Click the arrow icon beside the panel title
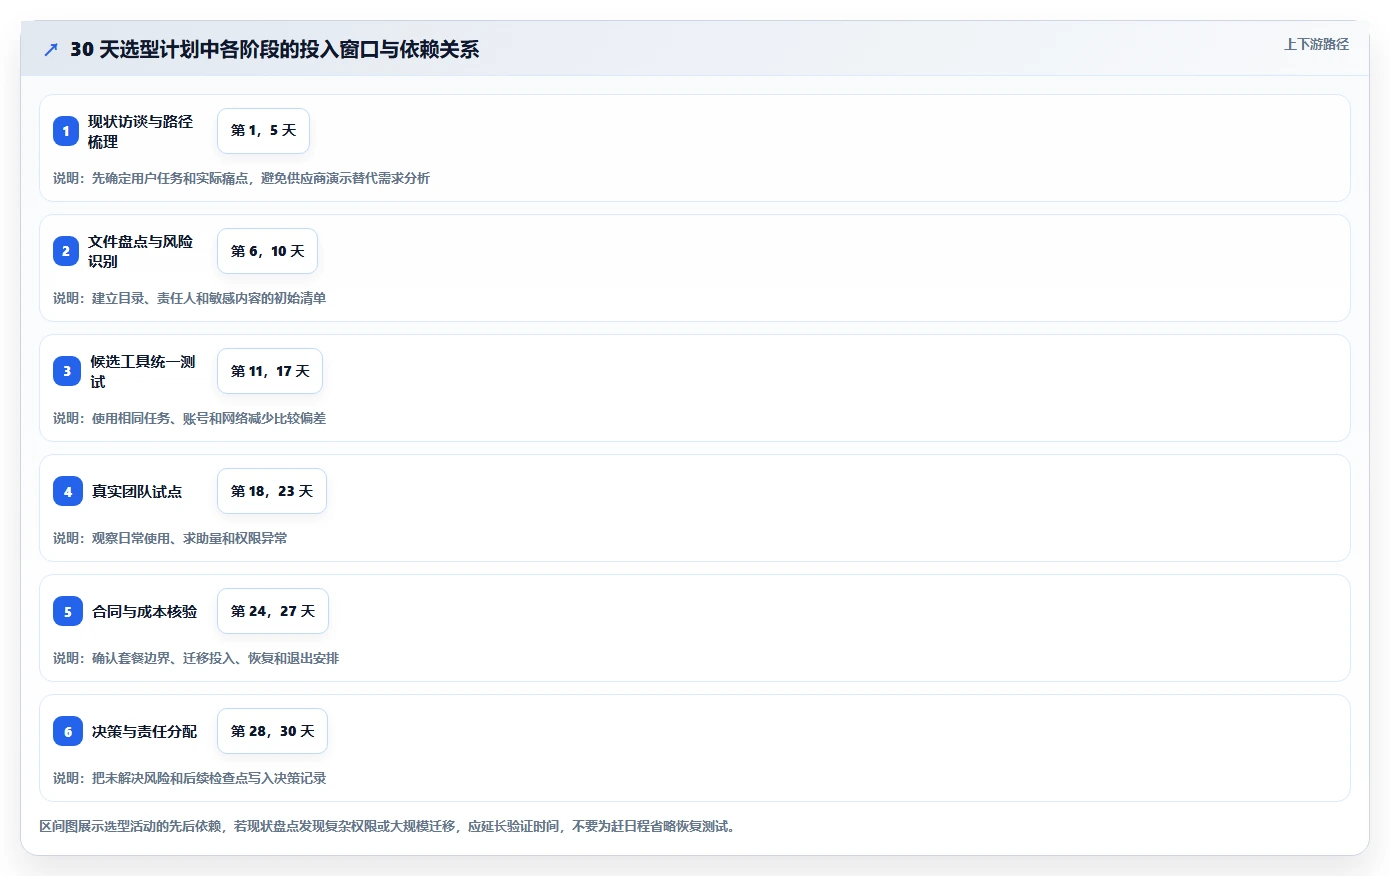Viewport: 1390px width, 876px height. pyautogui.click(x=51, y=49)
